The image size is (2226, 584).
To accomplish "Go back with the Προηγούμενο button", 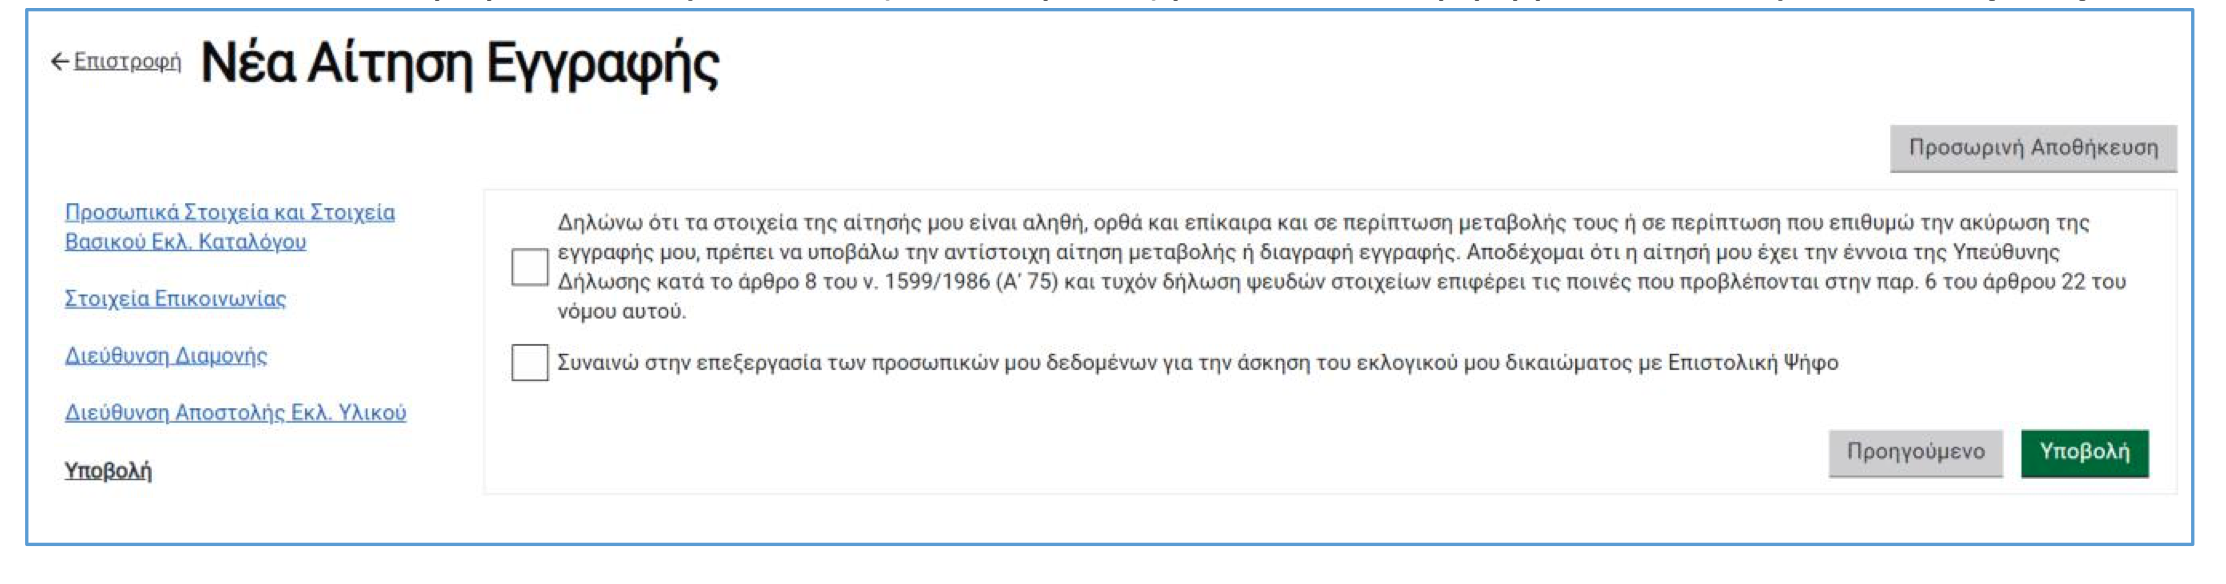I will 1915,453.
